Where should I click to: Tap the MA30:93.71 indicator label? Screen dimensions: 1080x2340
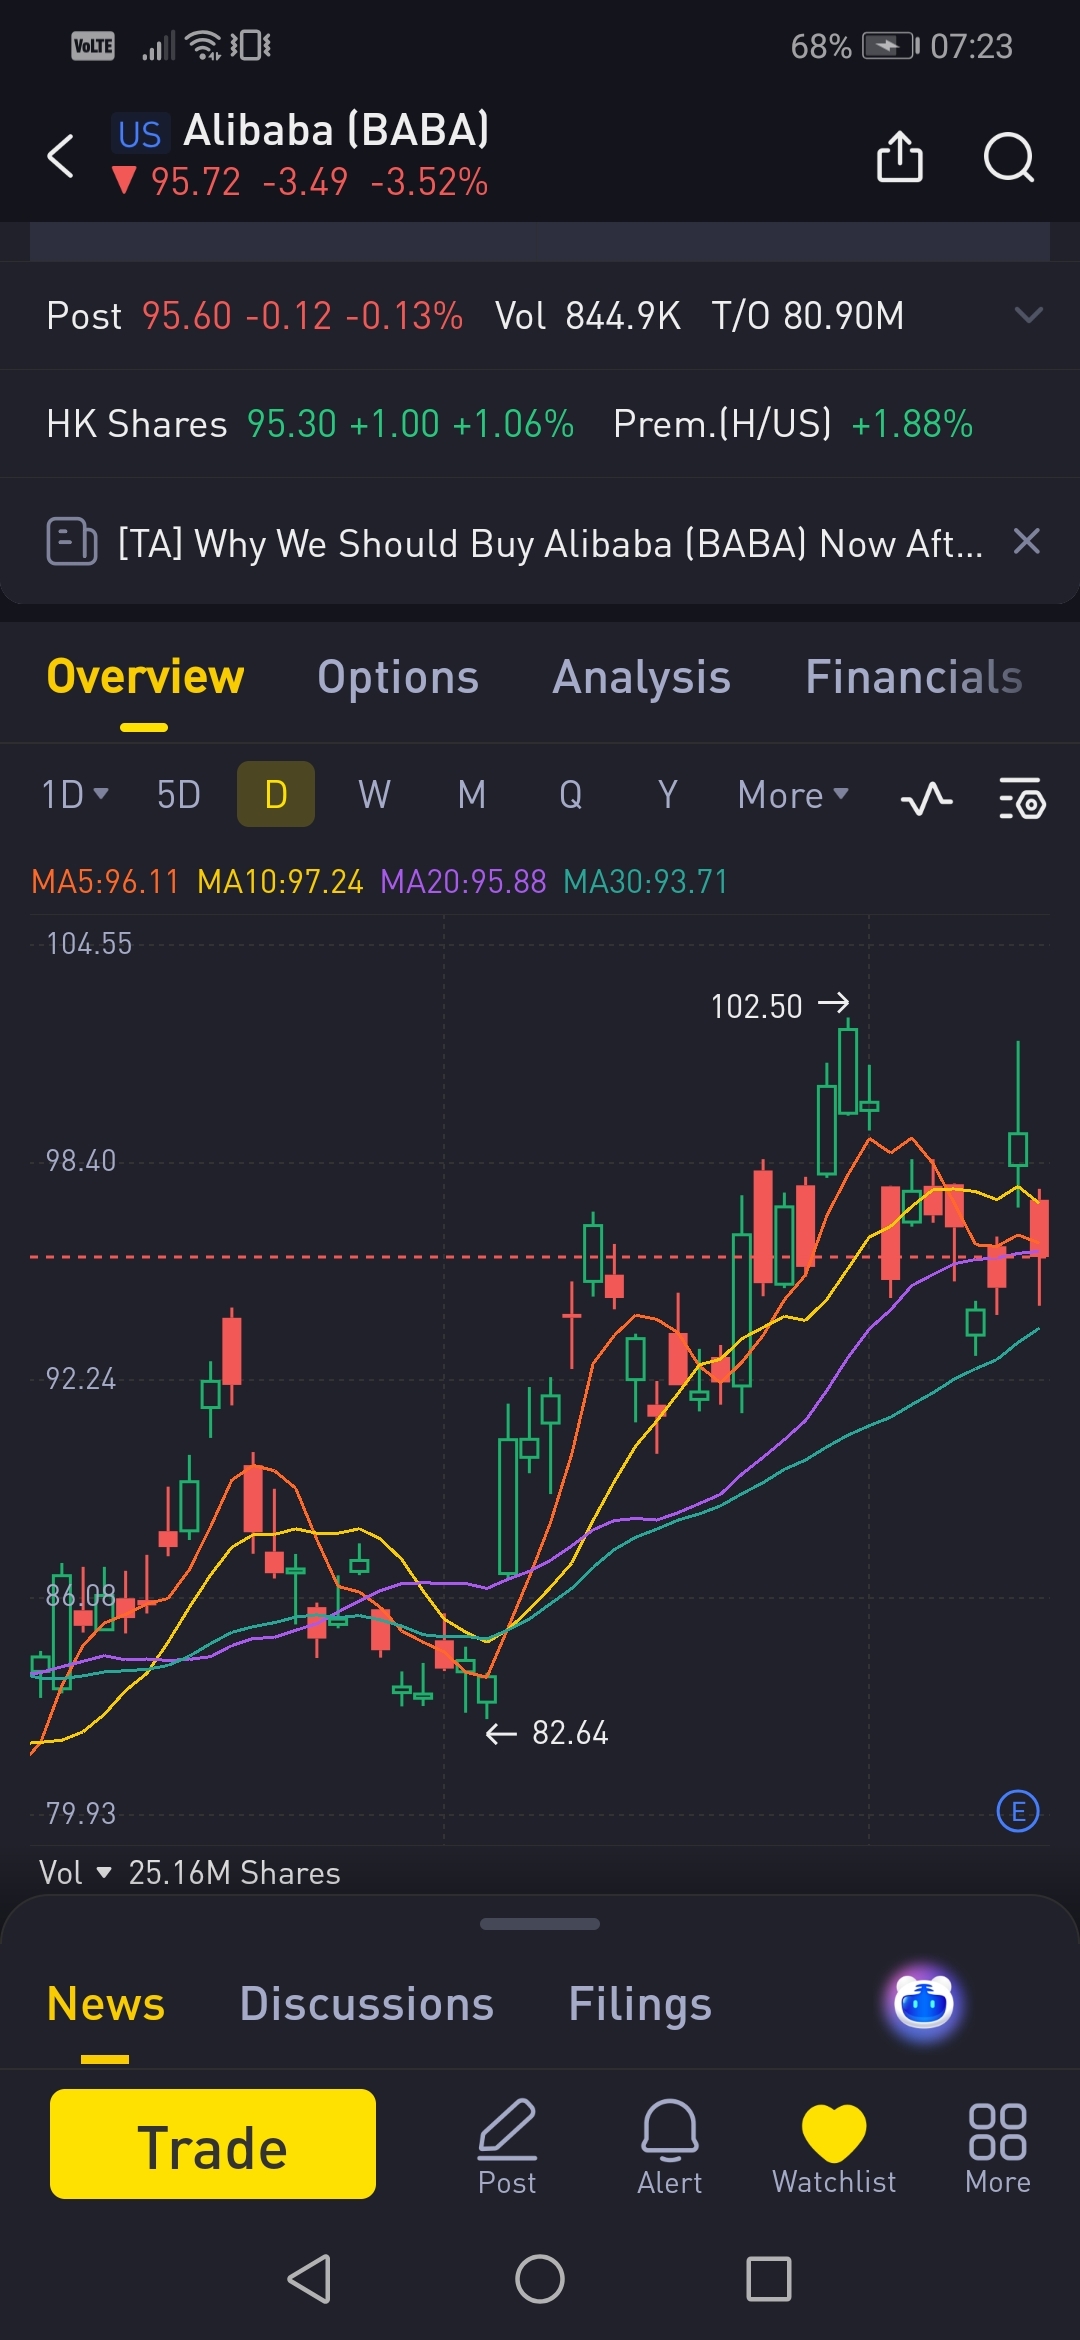point(646,881)
